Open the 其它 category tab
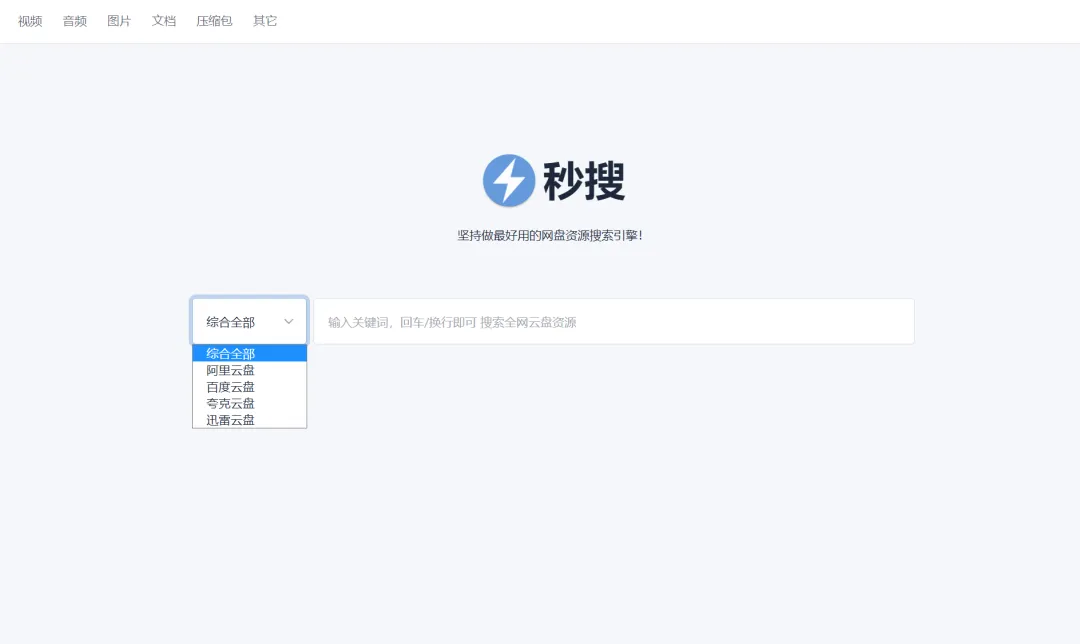The width and height of the screenshot is (1080, 644). pyautogui.click(x=265, y=21)
